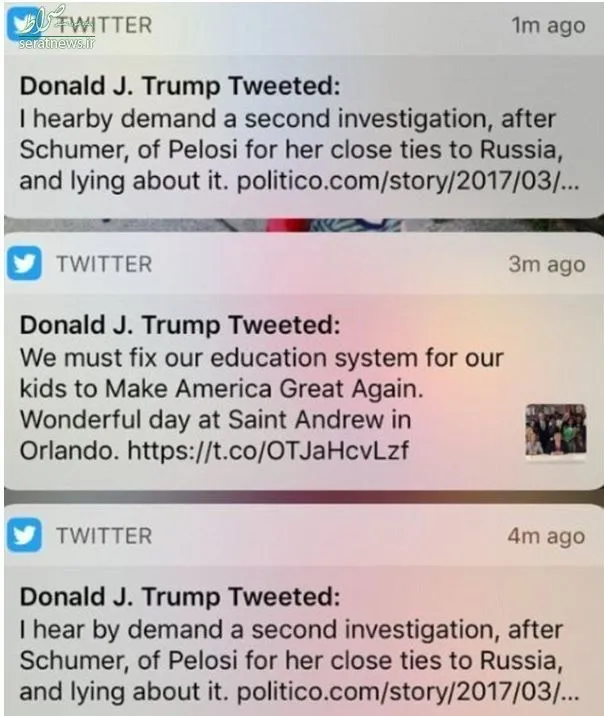Open the t.co/OTJaHcvLzf link
The height and width of the screenshot is (716, 604).
[x=268, y=451]
